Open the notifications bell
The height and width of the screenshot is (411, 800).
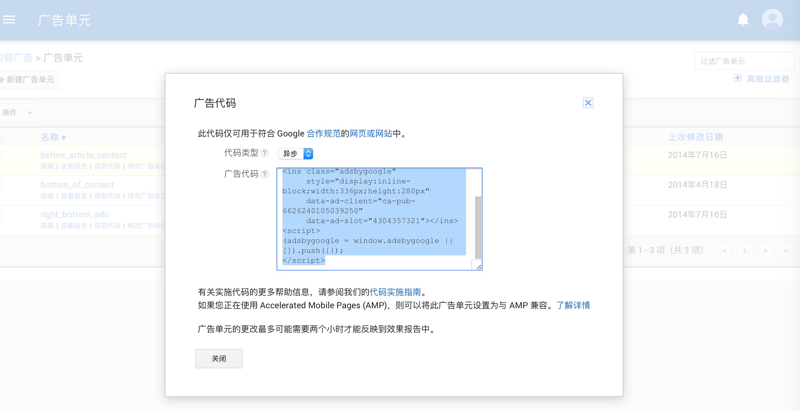pos(743,20)
